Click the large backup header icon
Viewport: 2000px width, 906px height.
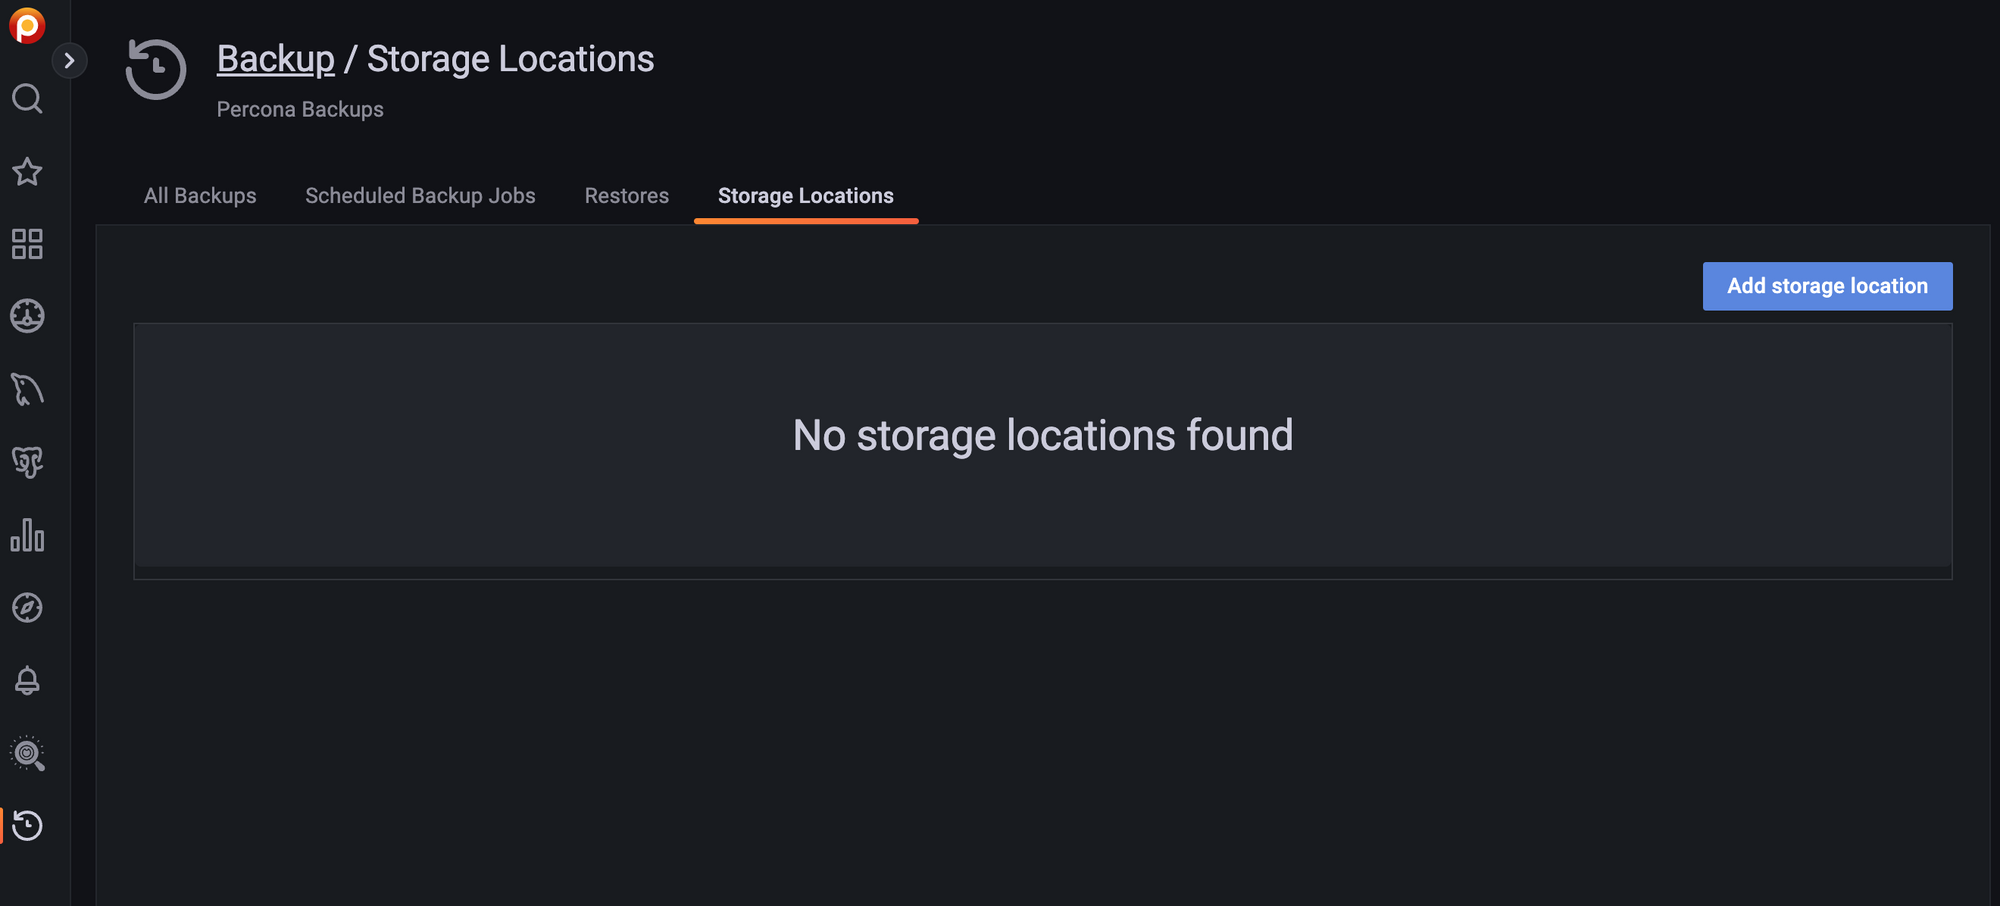tap(156, 69)
